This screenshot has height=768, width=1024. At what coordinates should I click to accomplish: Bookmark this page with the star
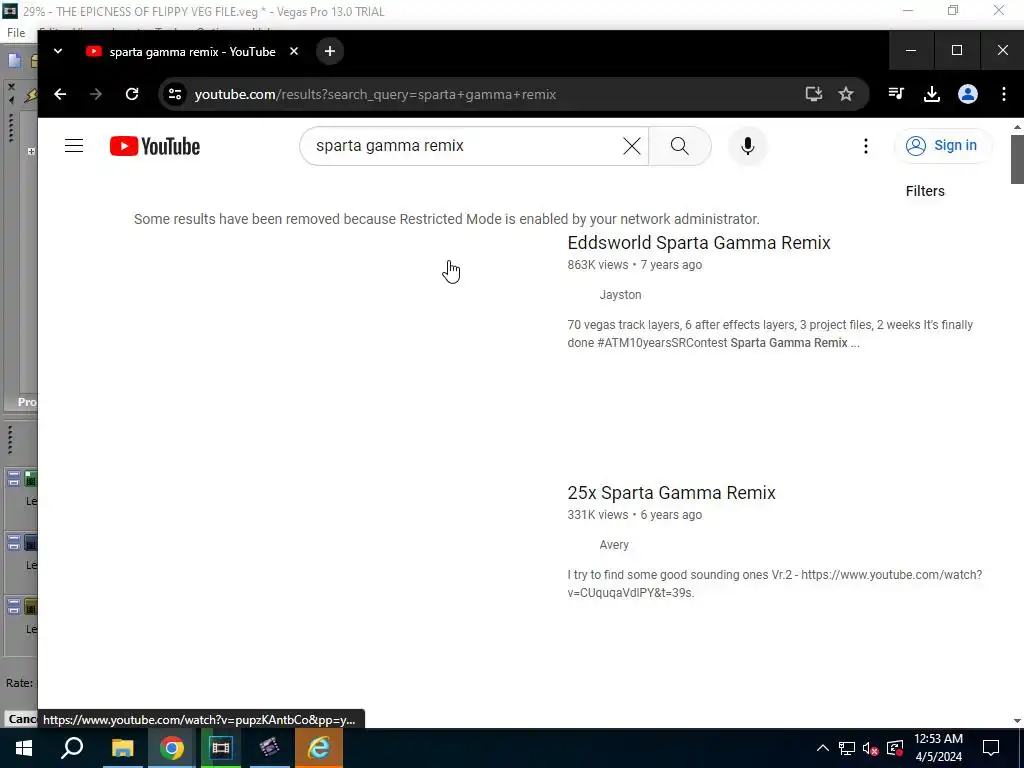846,94
